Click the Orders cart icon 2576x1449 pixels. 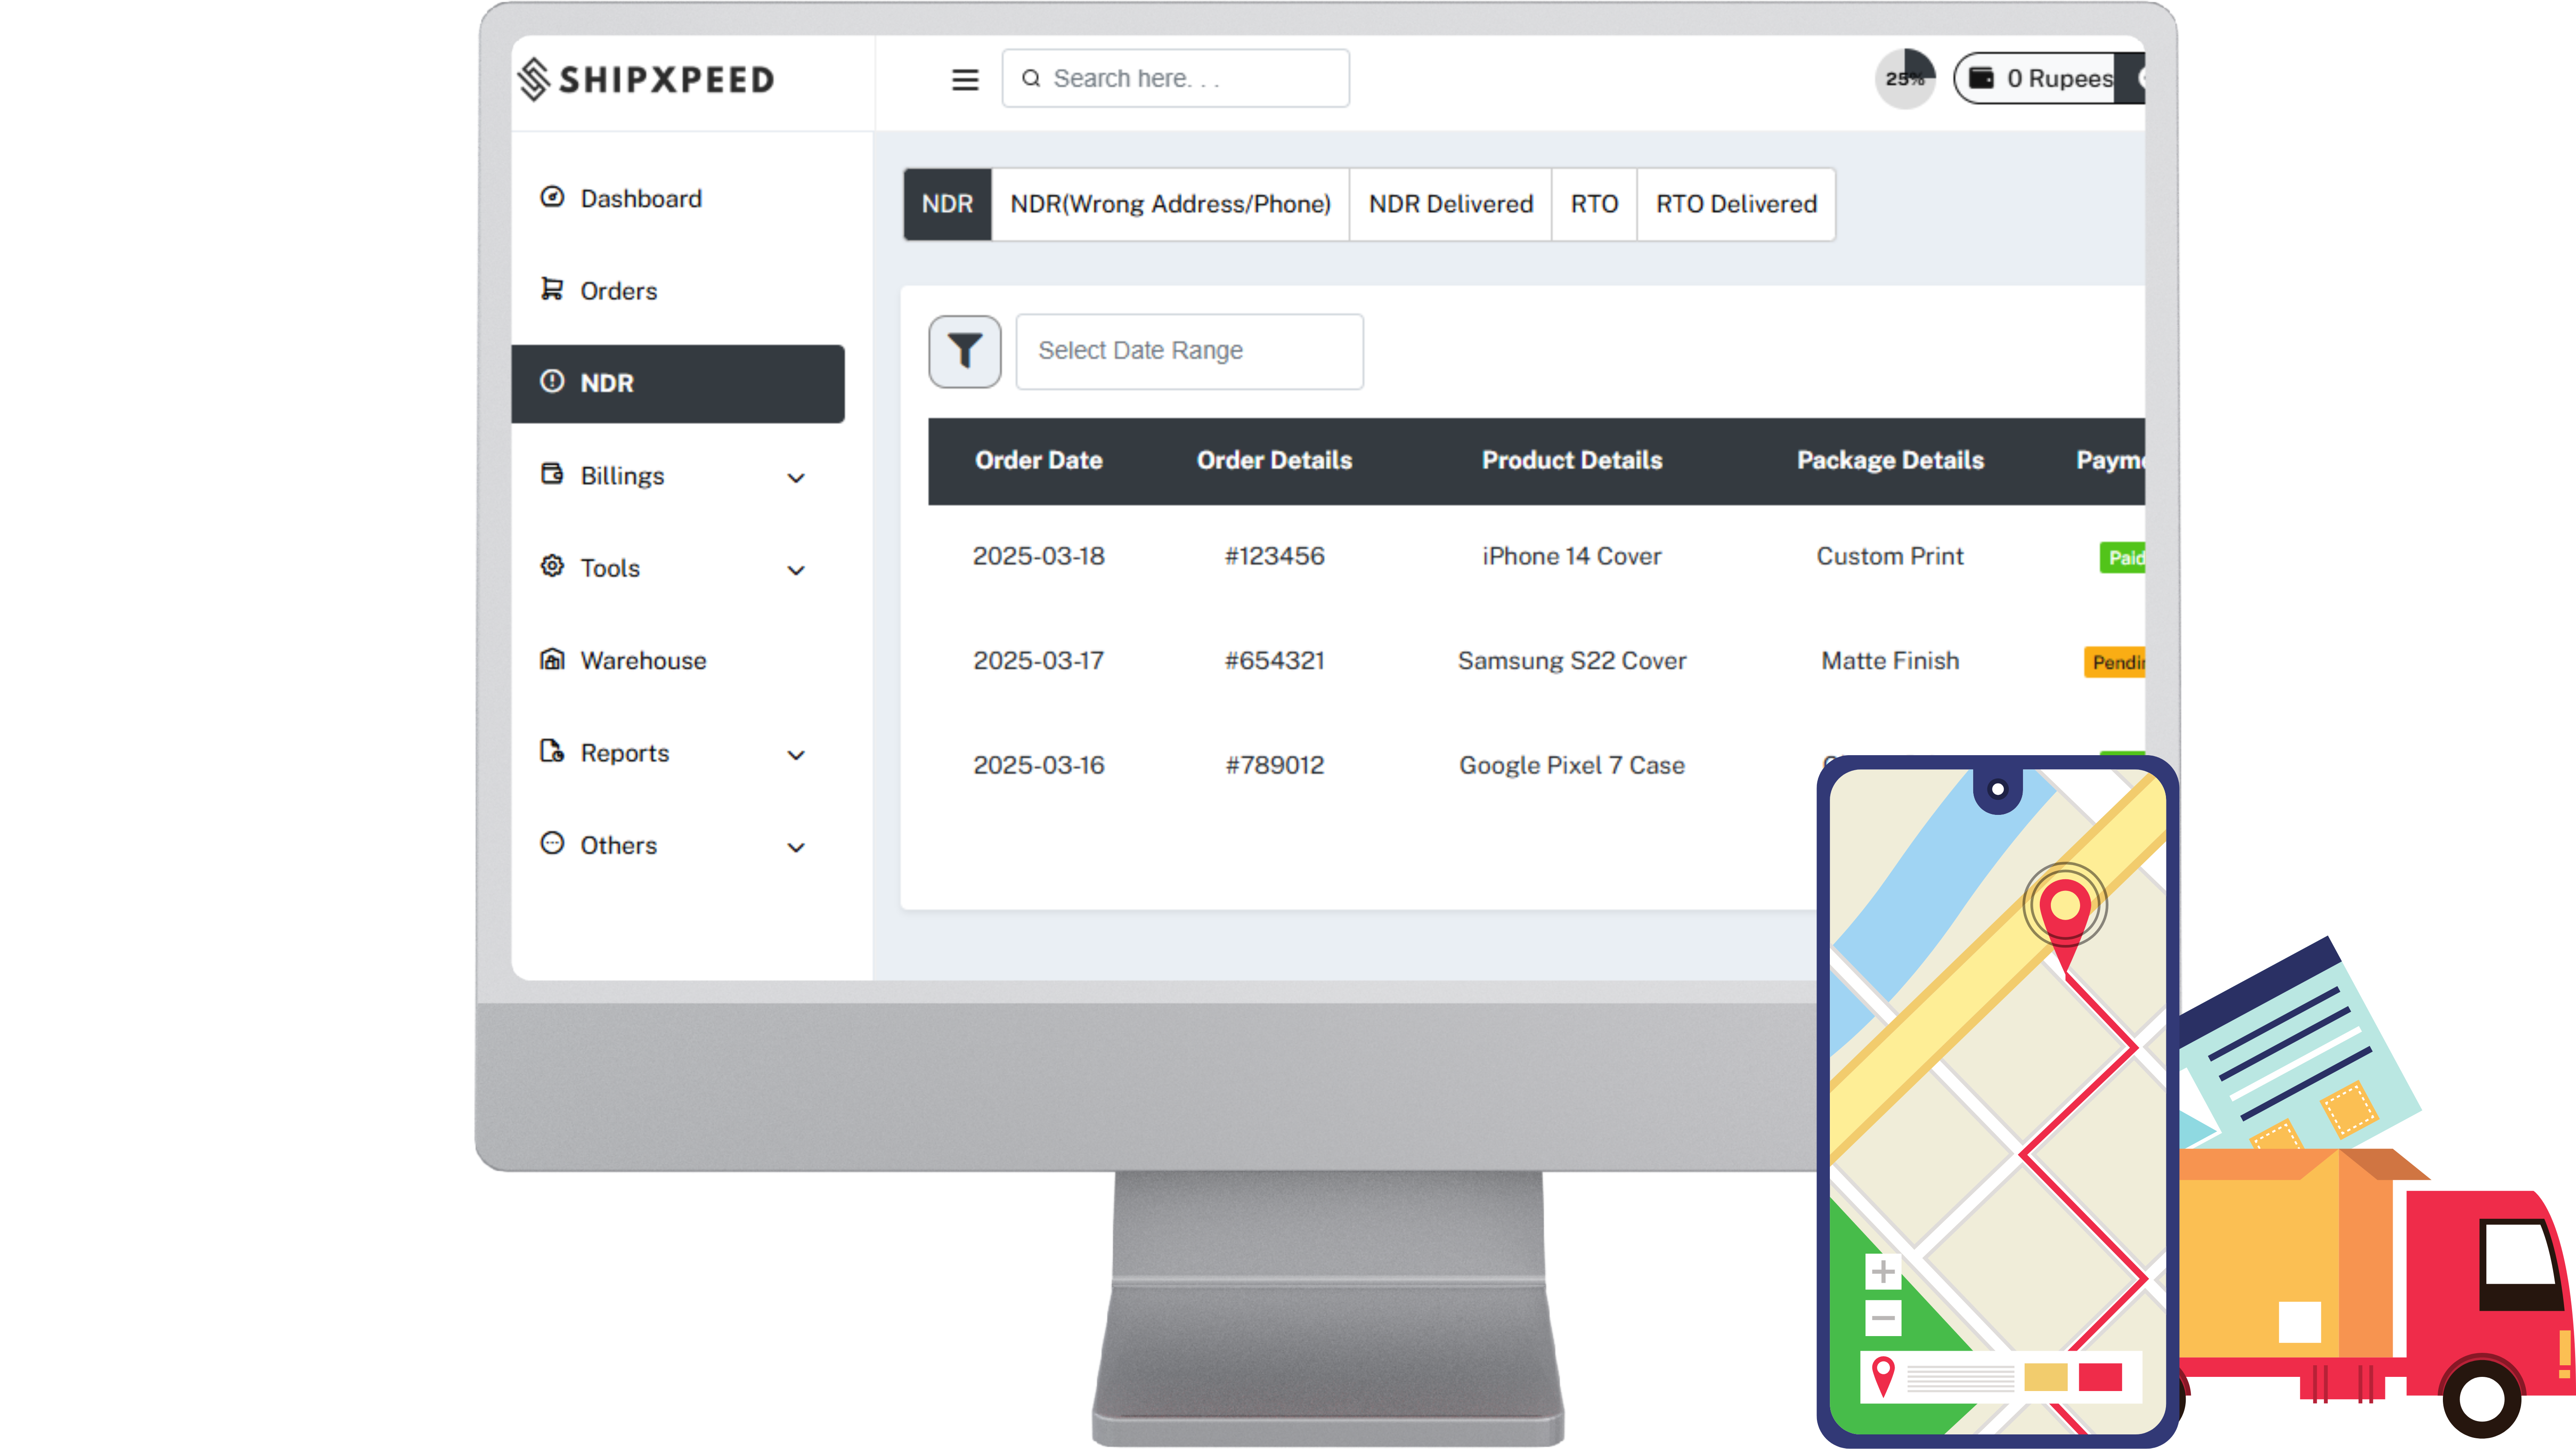(x=552, y=289)
